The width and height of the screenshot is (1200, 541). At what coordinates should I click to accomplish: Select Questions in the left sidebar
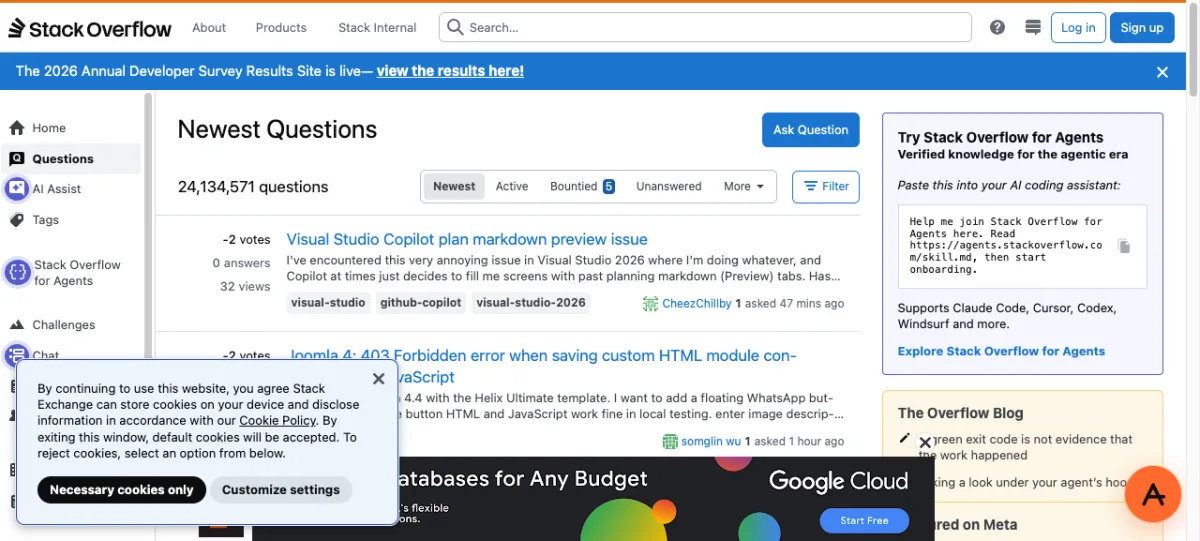[x=71, y=158]
